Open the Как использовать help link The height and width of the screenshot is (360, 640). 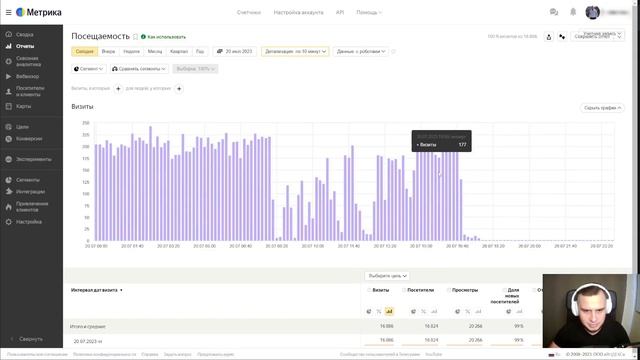[163, 37]
